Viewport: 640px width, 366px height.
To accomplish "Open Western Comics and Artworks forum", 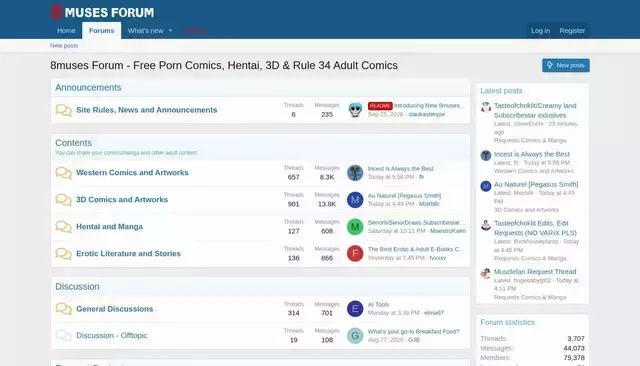I will pos(132,173).
